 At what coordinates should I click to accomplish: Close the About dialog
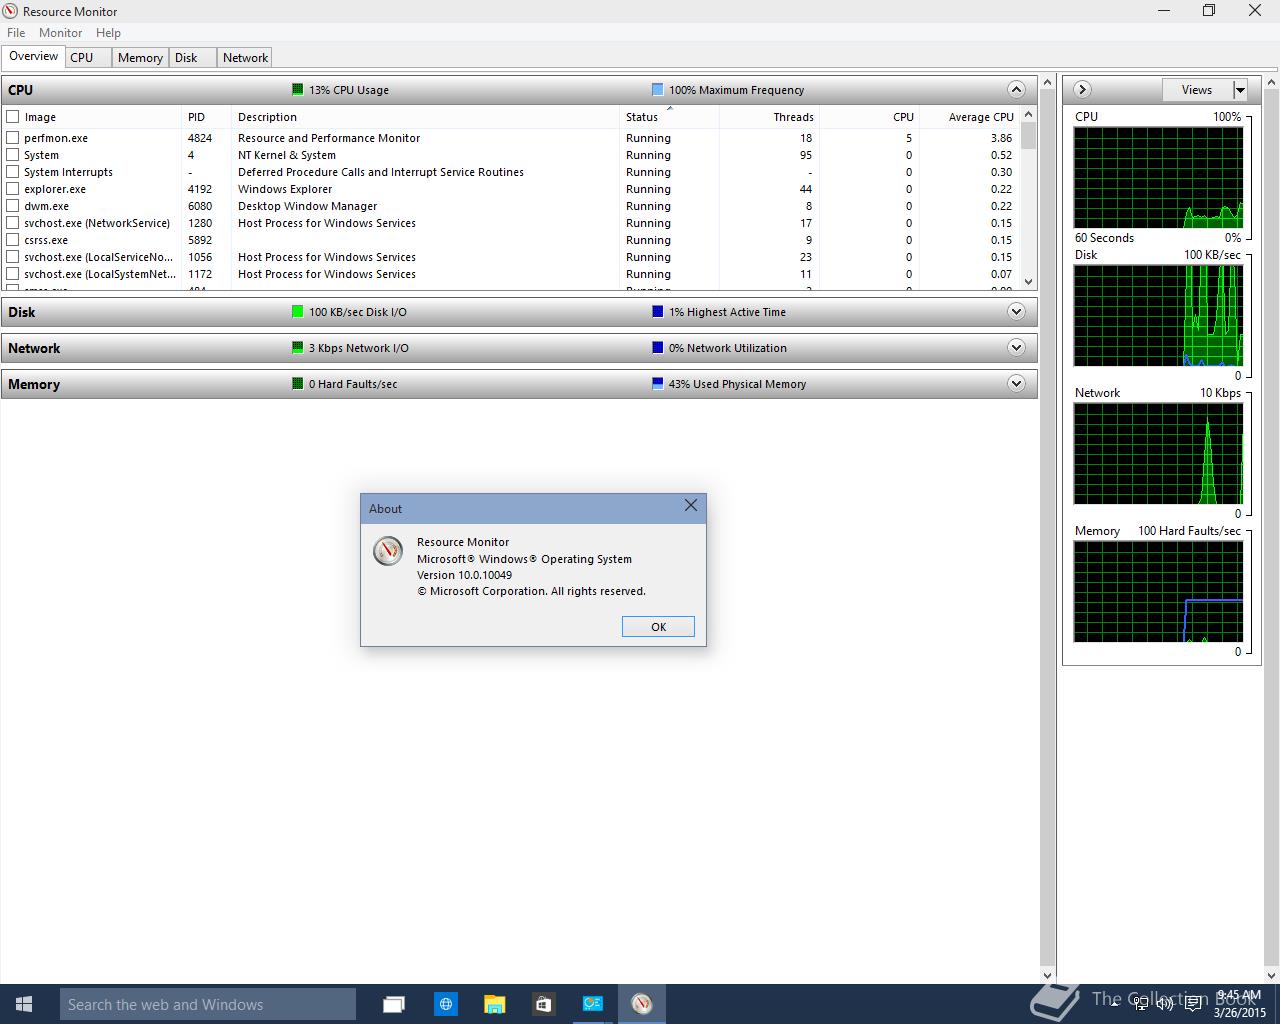click(x=691, y=506)
